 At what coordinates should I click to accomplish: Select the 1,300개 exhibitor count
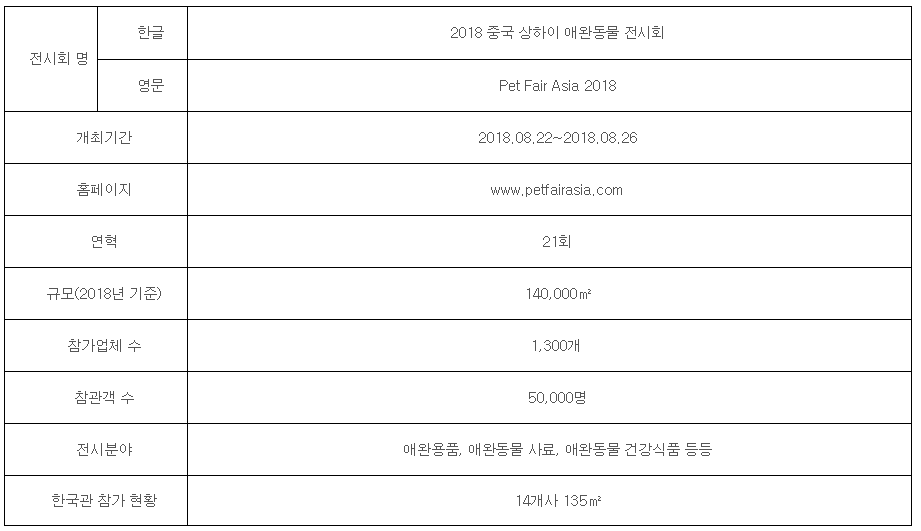tap(556, 345)
